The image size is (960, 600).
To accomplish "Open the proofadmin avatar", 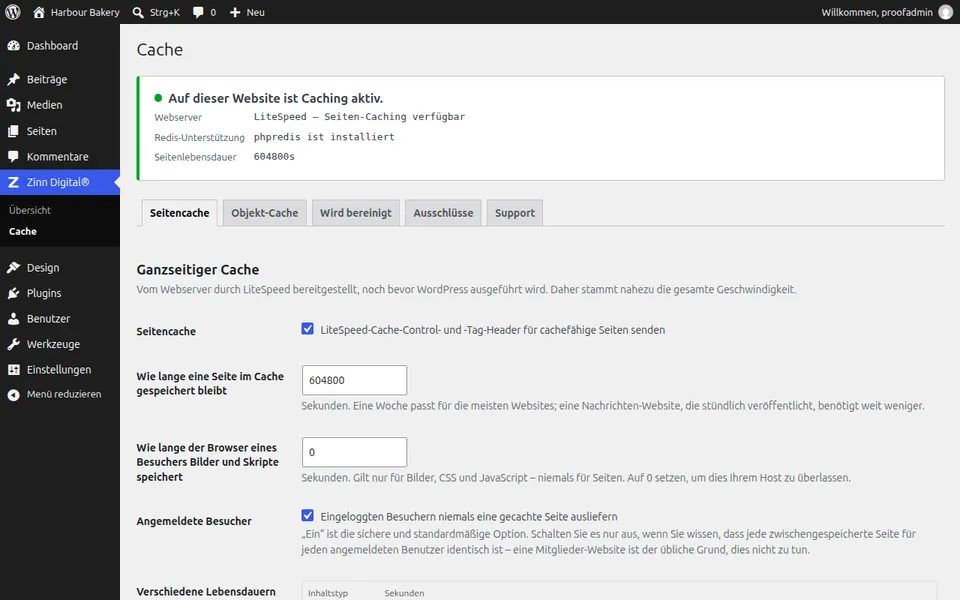I will tap(946, 12).
